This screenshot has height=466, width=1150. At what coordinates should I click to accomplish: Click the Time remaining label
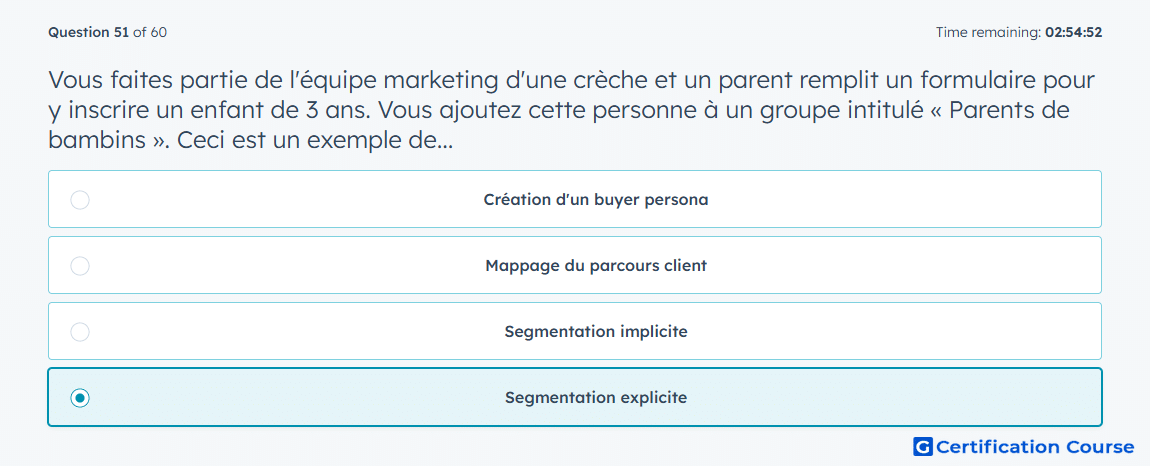point(988,32)
